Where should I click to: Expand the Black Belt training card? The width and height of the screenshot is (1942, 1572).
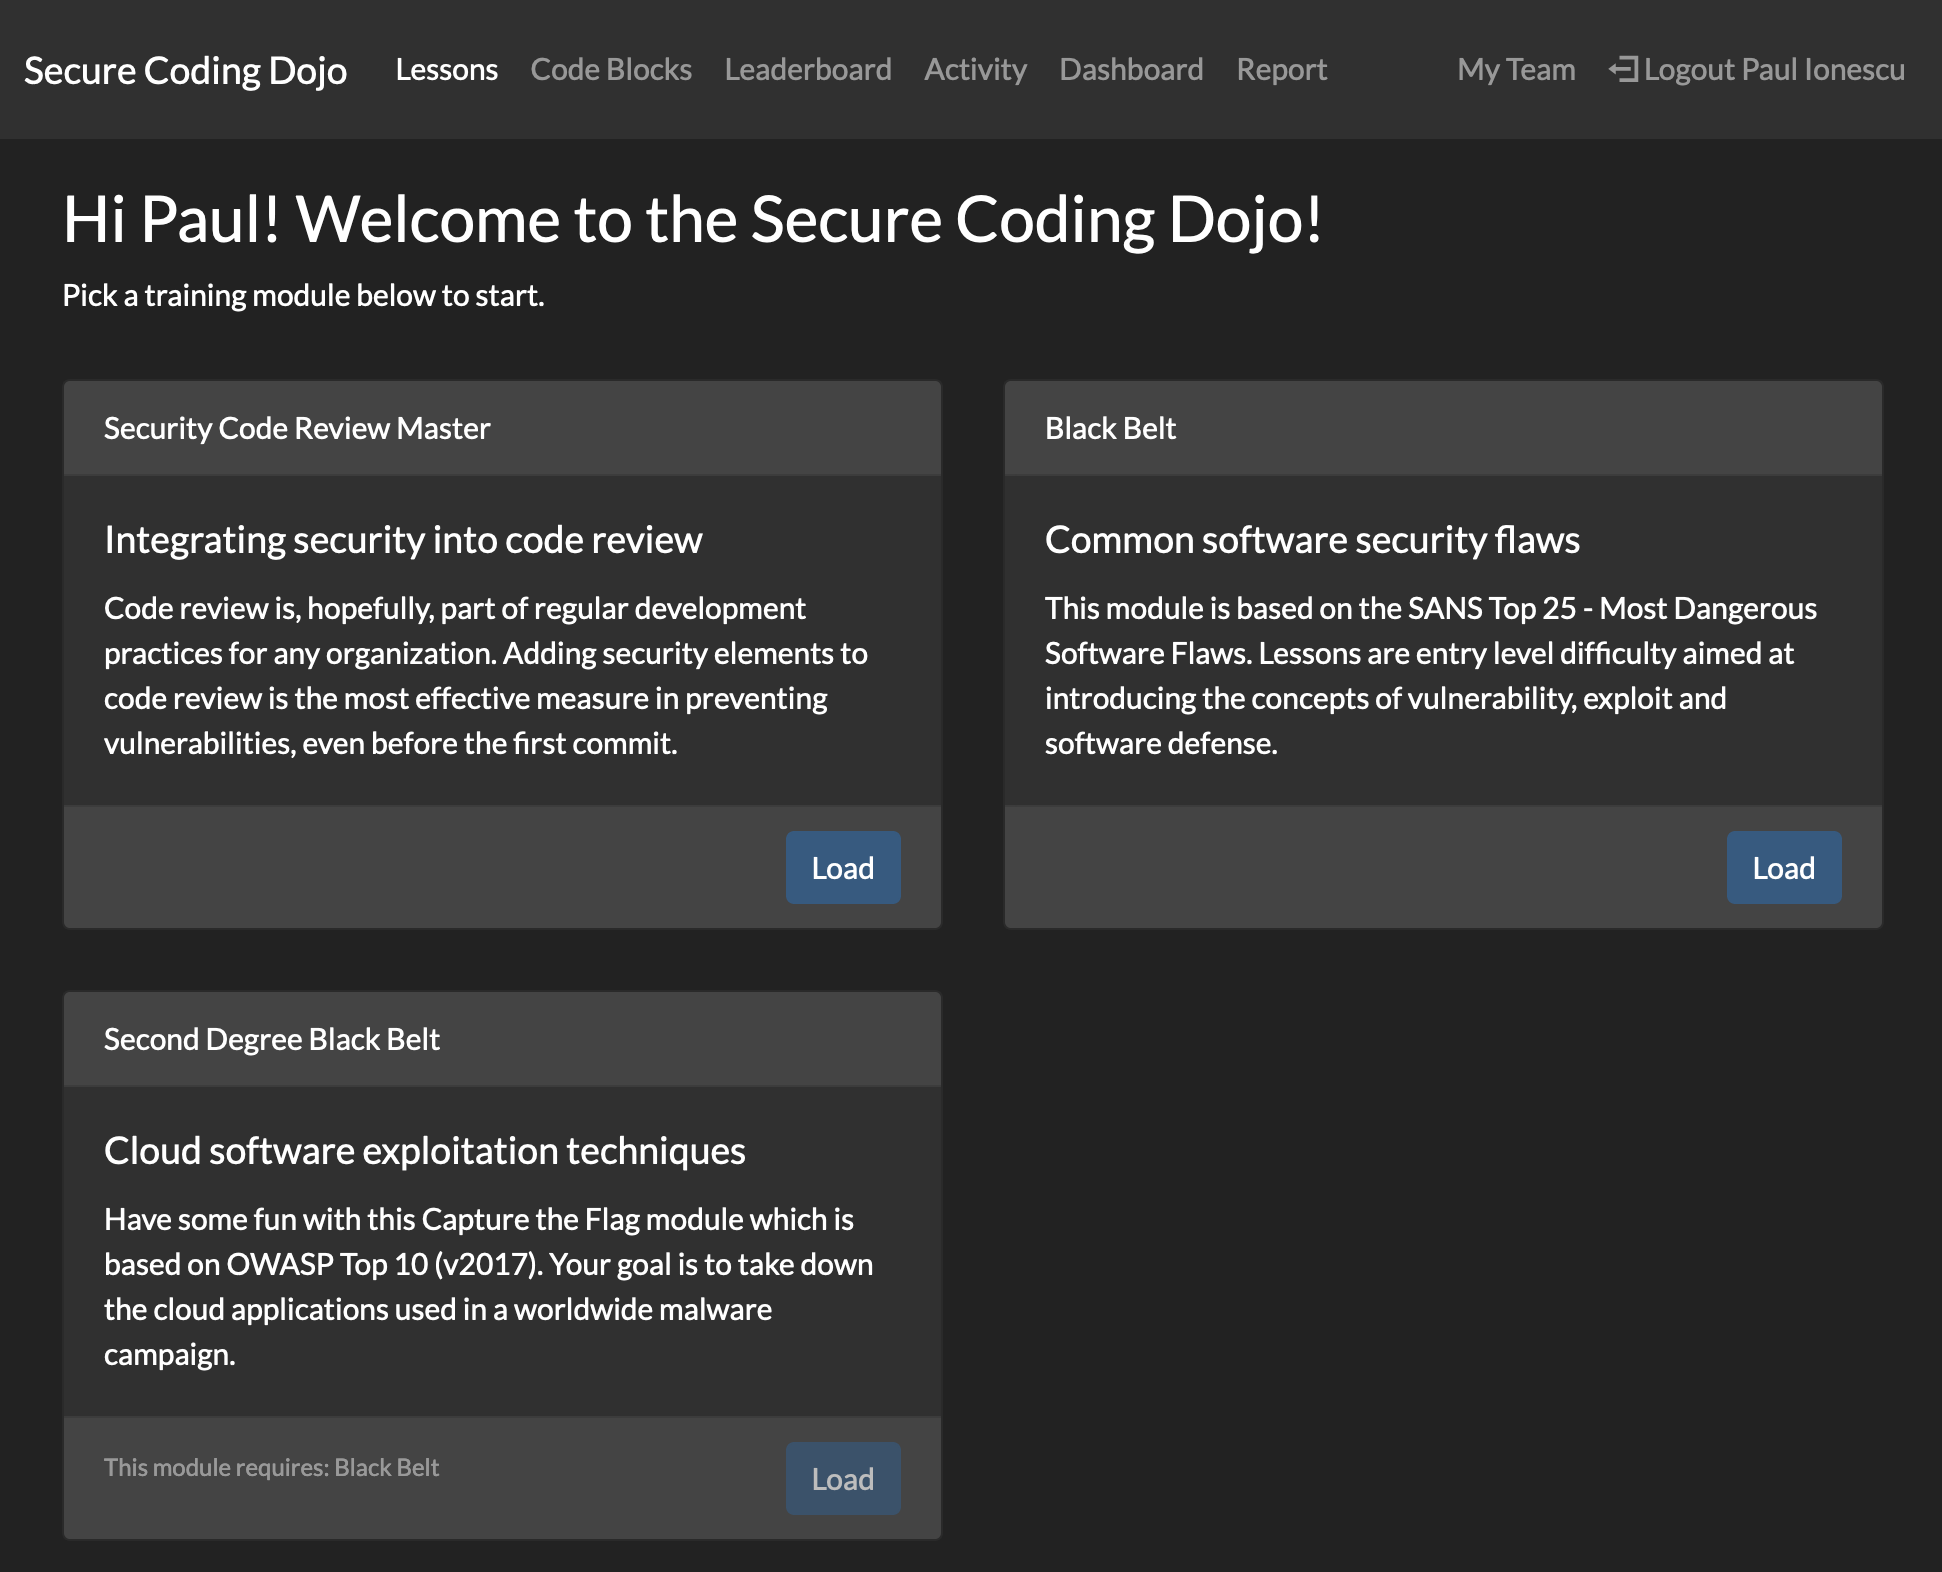[x=1783, y=866]
